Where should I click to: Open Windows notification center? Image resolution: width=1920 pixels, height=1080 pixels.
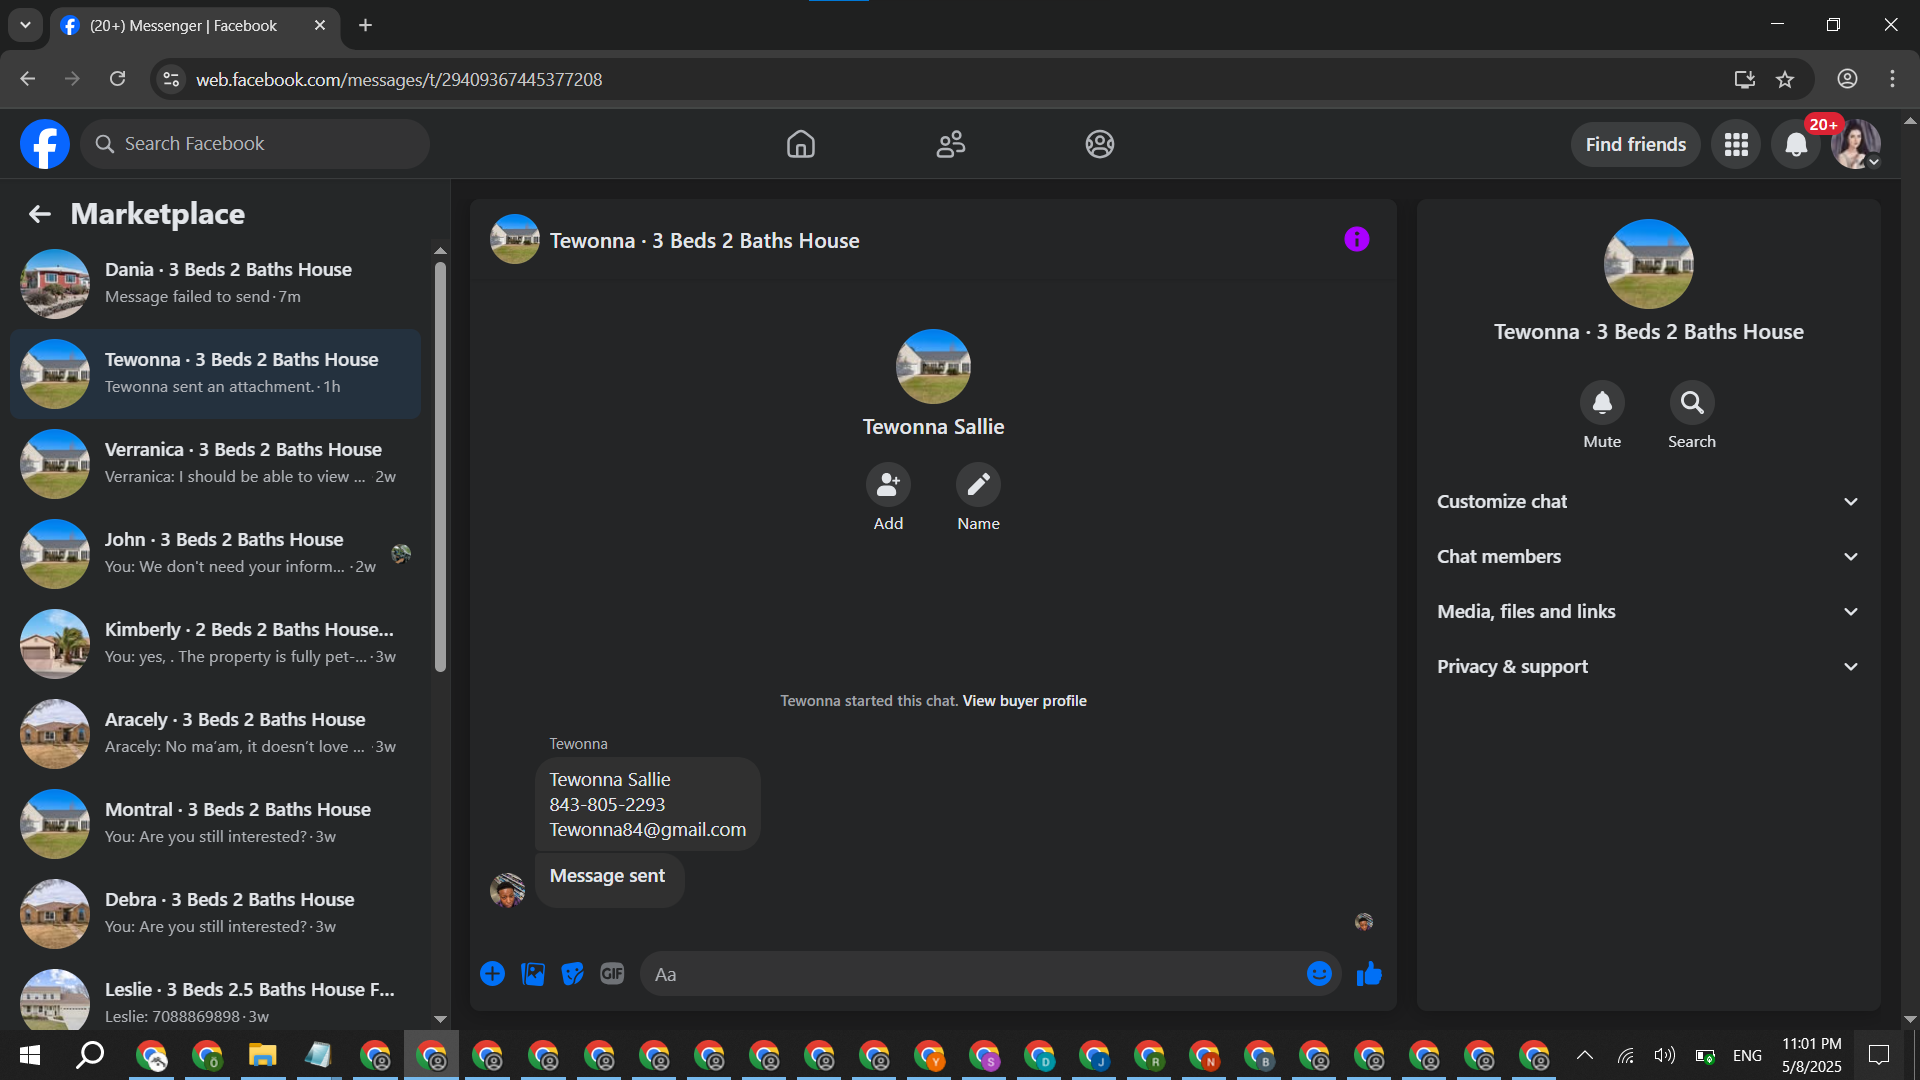pos(1879,1055)
